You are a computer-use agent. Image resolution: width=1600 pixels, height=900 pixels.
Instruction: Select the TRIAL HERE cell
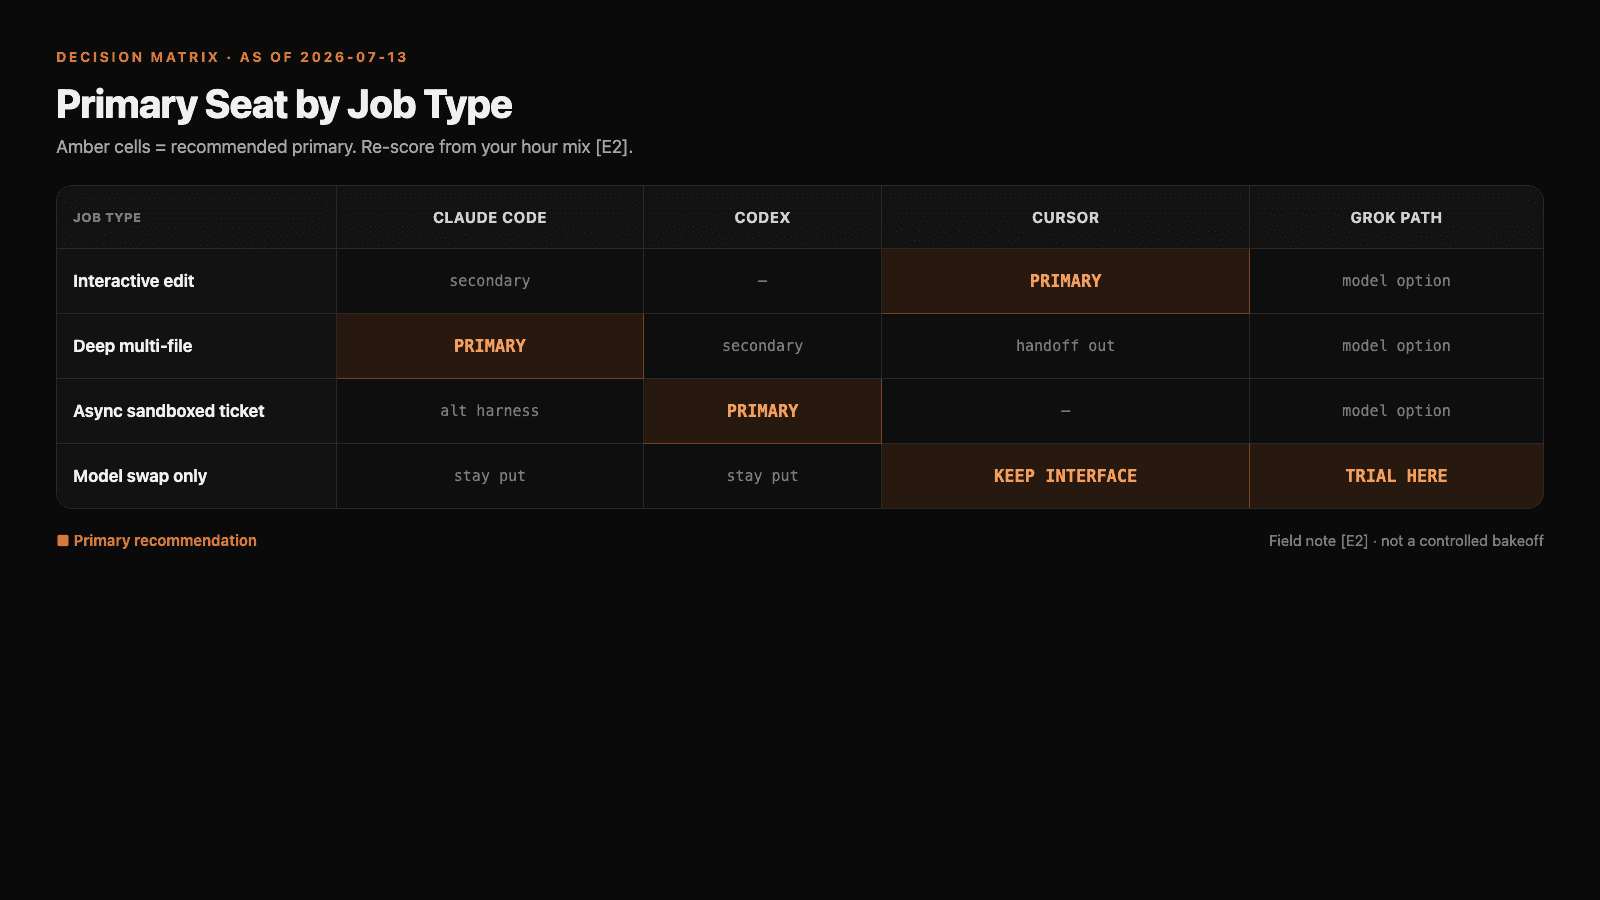click(1396, 476)
